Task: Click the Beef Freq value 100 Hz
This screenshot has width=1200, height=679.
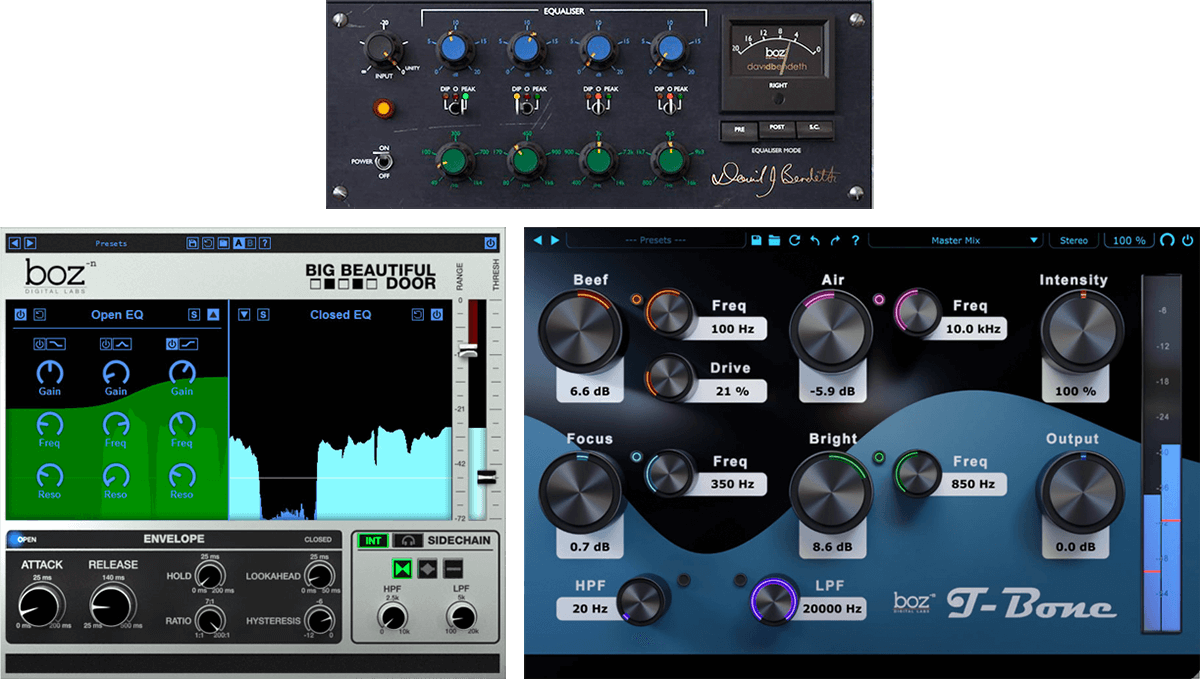Action: [x=732, y=329]
